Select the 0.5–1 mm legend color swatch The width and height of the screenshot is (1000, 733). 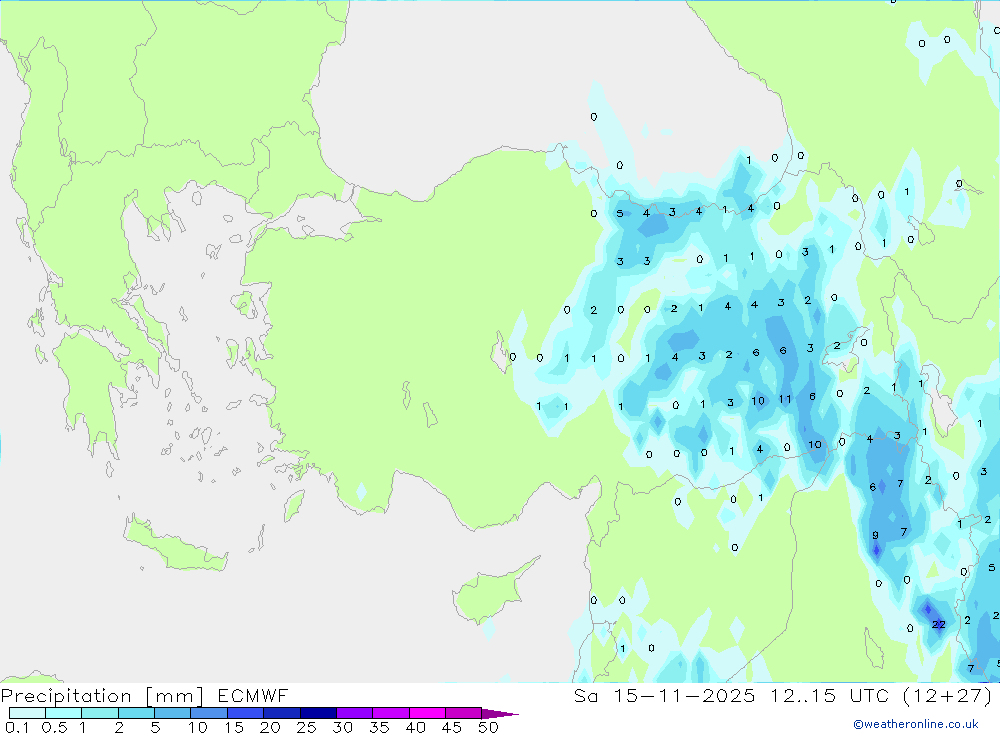tap(64, 713)
